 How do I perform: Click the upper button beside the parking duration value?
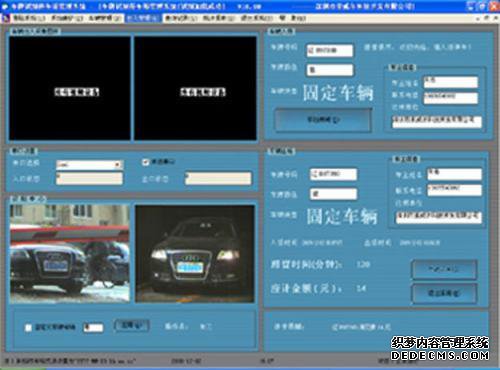coord(444,269)
